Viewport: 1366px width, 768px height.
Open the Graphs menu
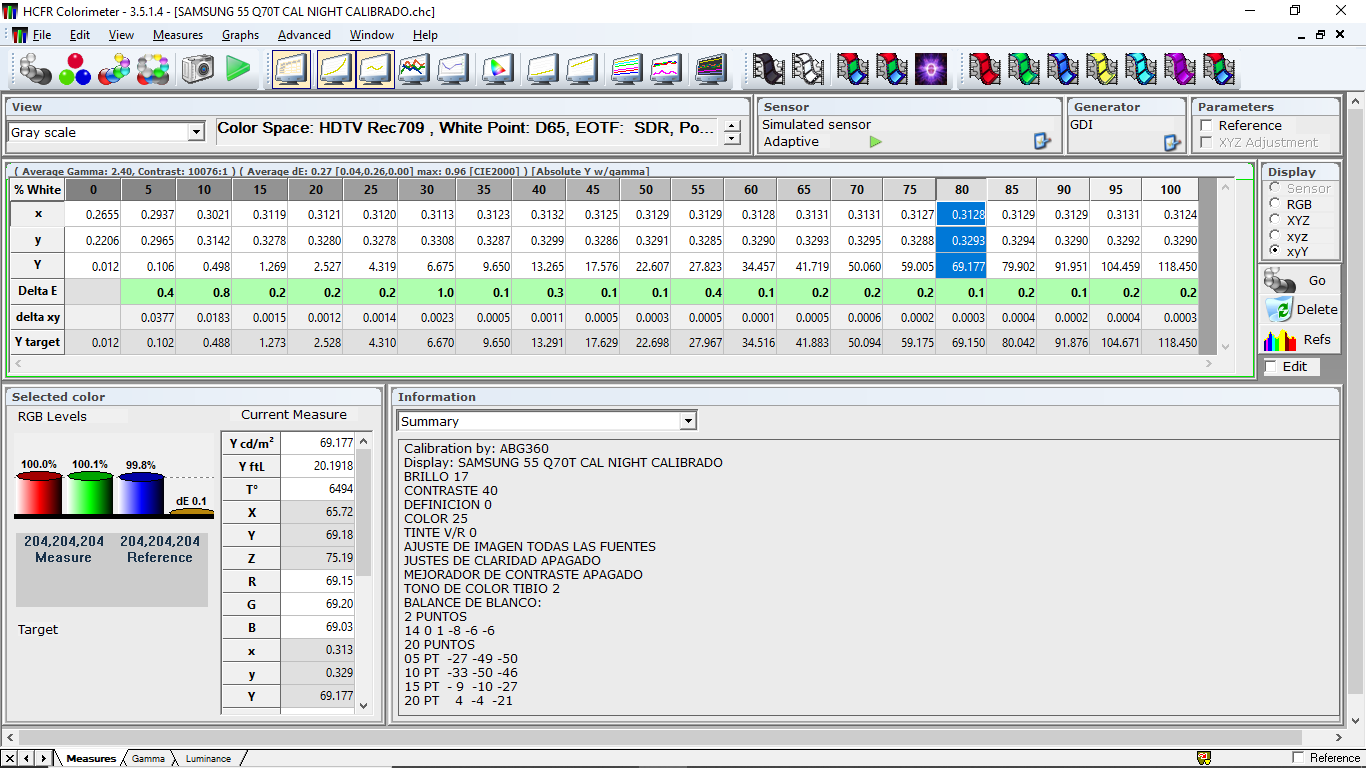pos(240,34)
